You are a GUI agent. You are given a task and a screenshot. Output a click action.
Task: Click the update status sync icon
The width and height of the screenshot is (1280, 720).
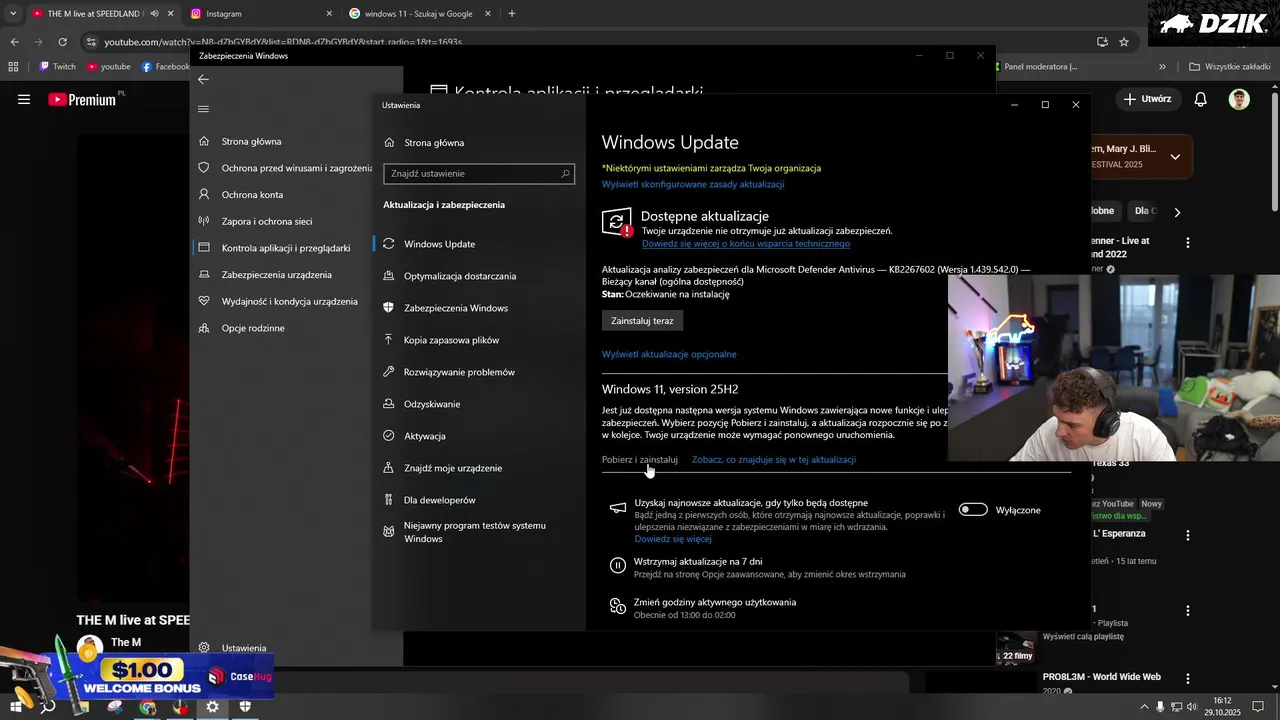click(x=617, y=222)
